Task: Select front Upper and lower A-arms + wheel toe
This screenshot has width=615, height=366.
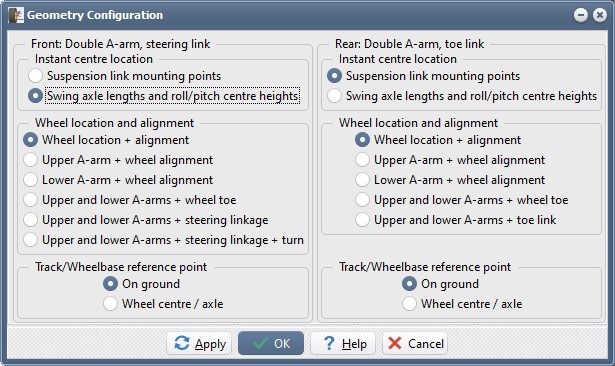Action: [x=130, y=200]
